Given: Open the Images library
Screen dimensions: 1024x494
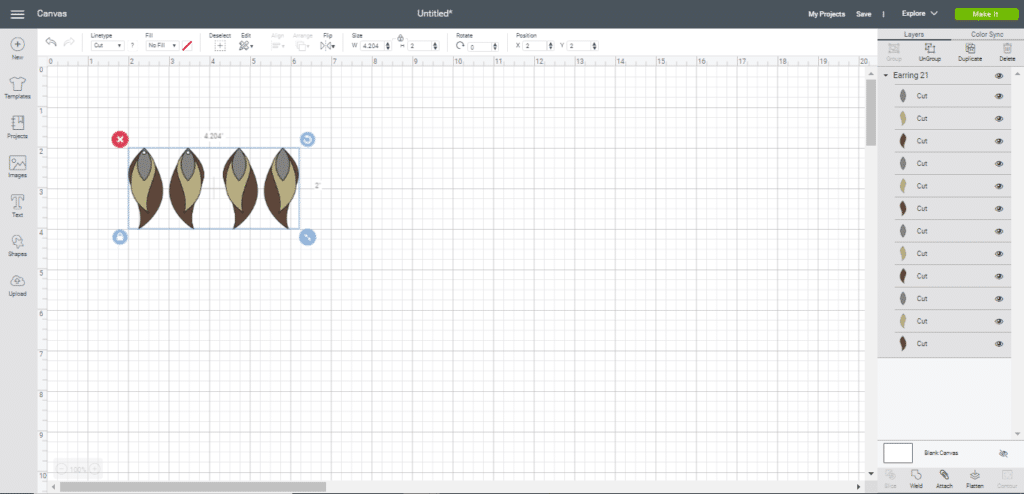Looking at the screenshot, I should pyautogui.click(x=18, y=165).
